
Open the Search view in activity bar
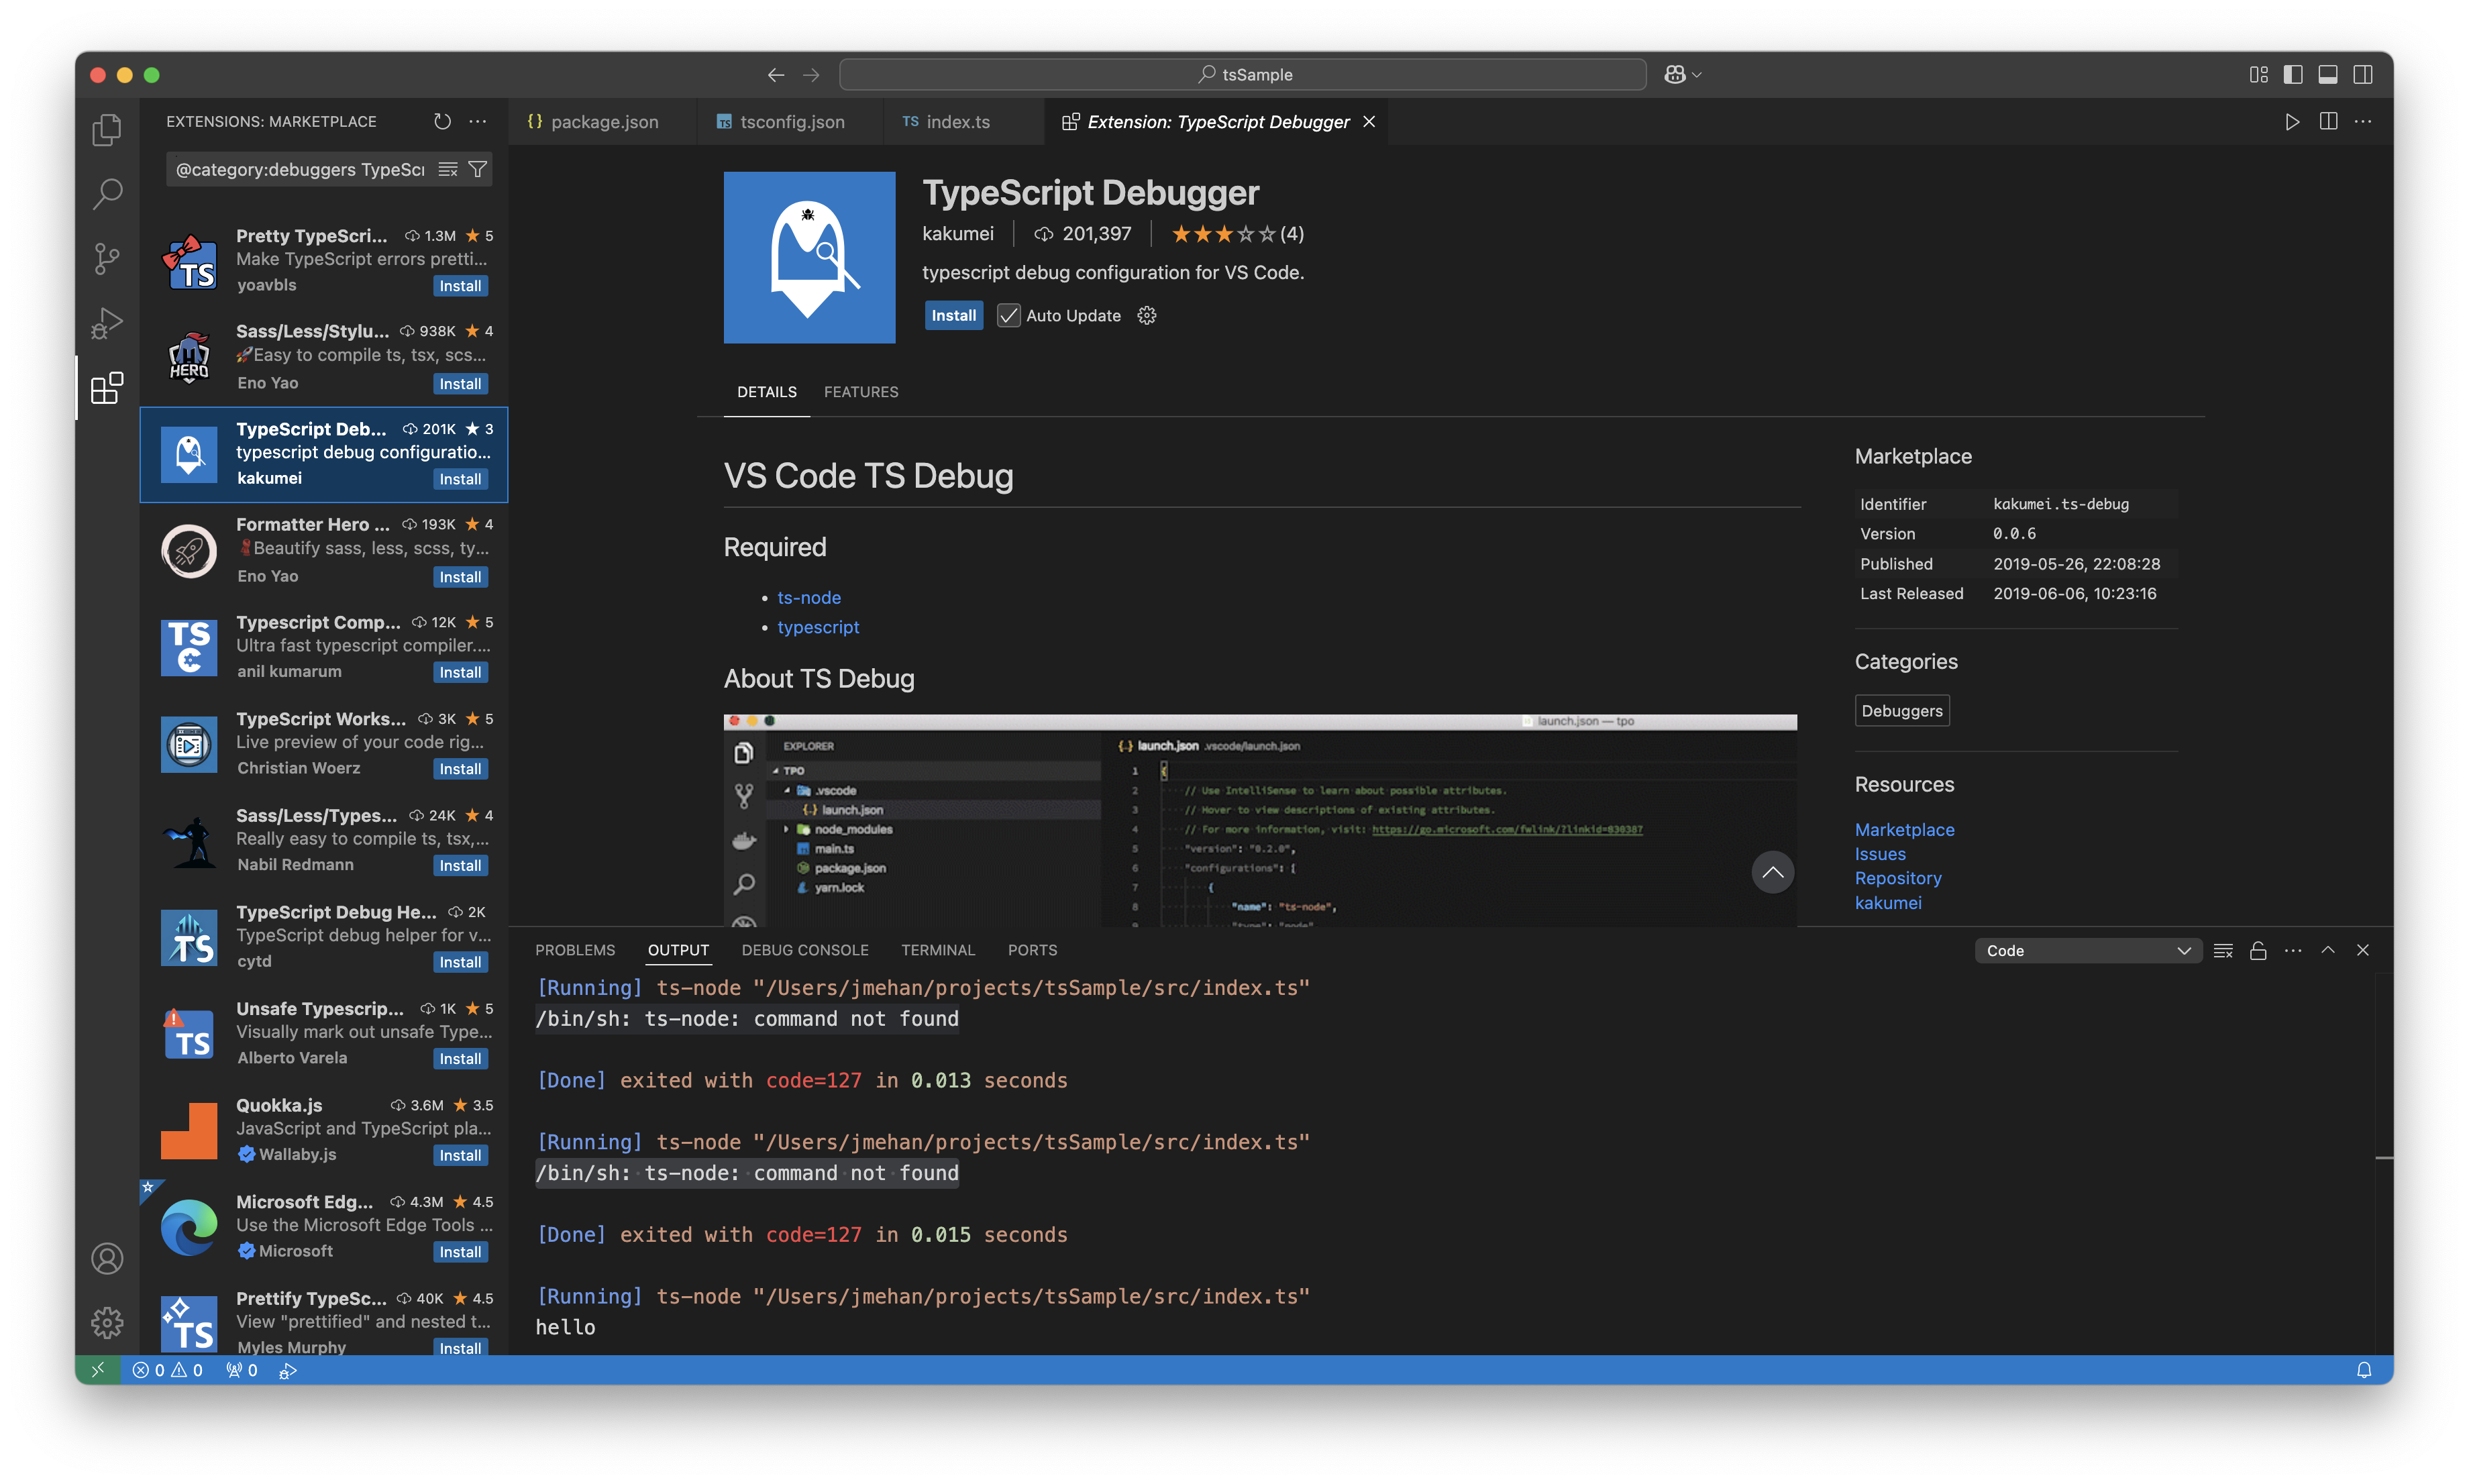click(x=107, y=193)
